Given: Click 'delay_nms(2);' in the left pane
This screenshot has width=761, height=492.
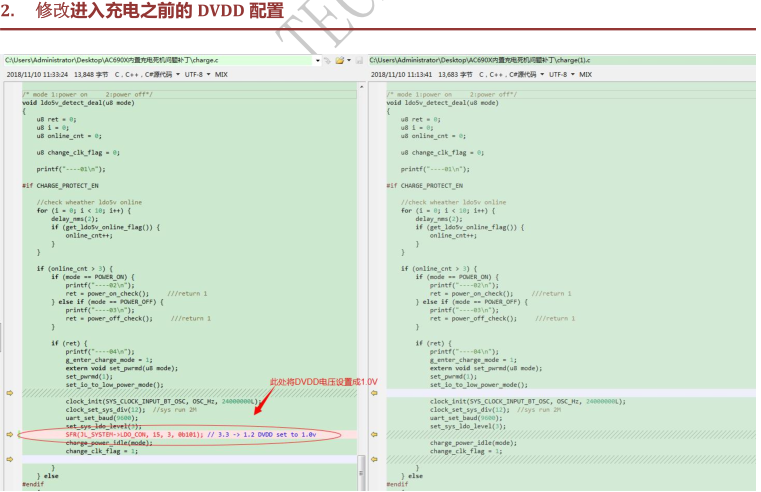Looking at the screenshot, I should coord(75,219).
